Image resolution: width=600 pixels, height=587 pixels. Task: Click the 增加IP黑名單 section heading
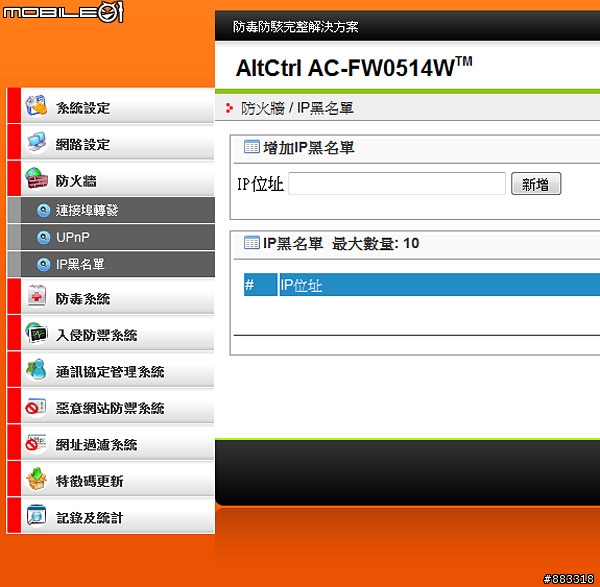point(309,147)
